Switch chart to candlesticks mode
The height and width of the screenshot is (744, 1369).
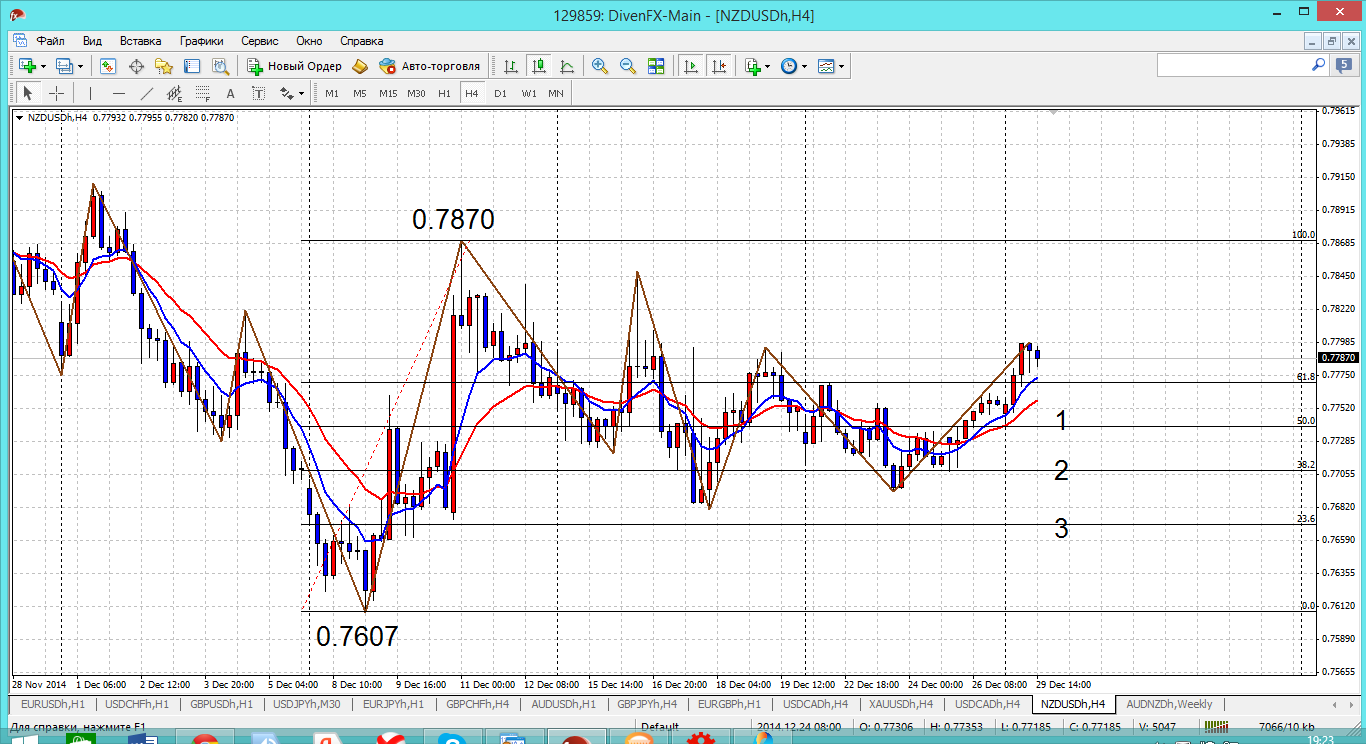539,66
